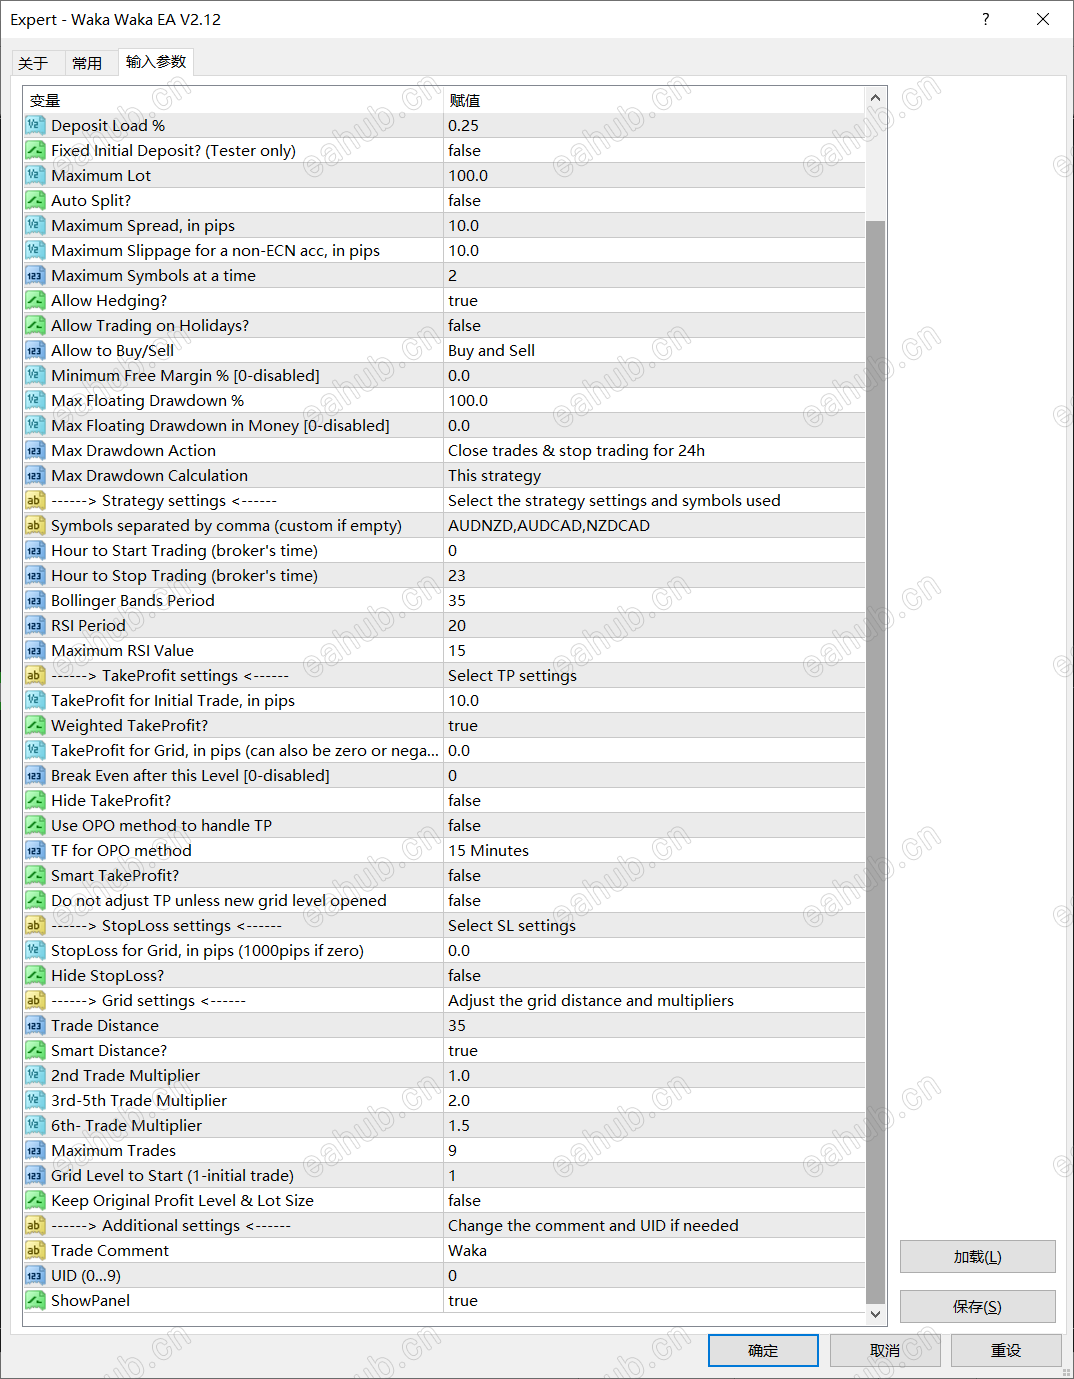This screenshot has width=1074, height=1379.
Task: Click the StopLoss settings string icon
Action: point(35,925)
